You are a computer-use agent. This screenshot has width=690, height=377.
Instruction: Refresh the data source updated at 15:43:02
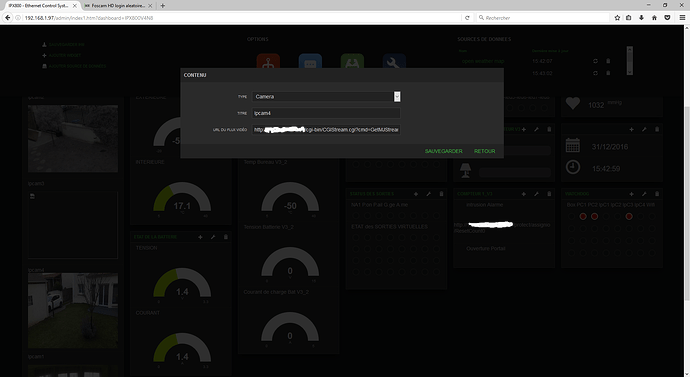595,73
